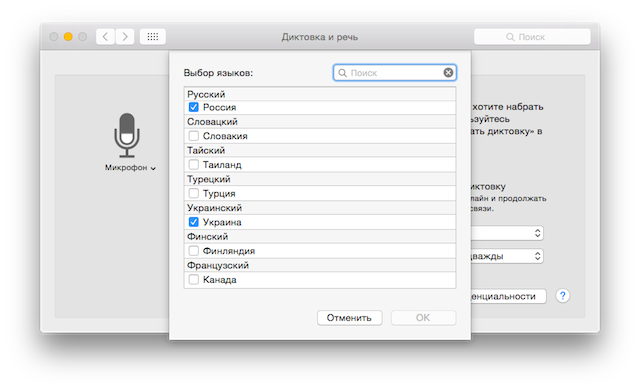640x390 pixels.
Task: Select the Тайский group header
Action: 320,150
